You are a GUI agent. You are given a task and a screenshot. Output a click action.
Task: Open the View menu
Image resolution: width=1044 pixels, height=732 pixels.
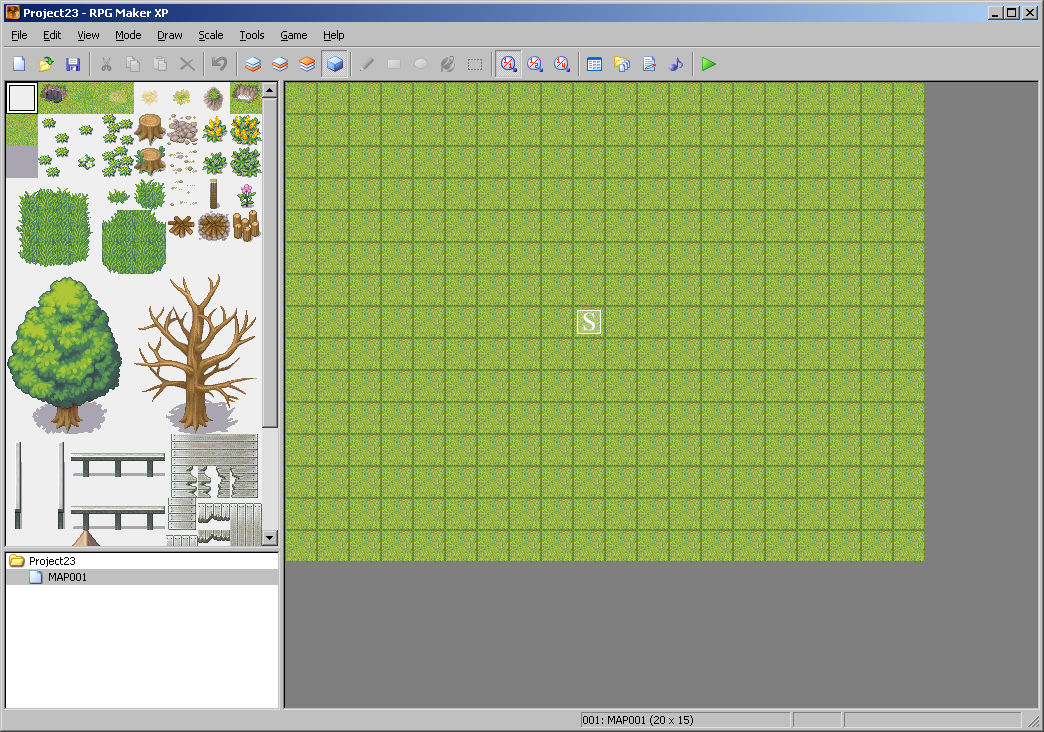pos(88,35)
